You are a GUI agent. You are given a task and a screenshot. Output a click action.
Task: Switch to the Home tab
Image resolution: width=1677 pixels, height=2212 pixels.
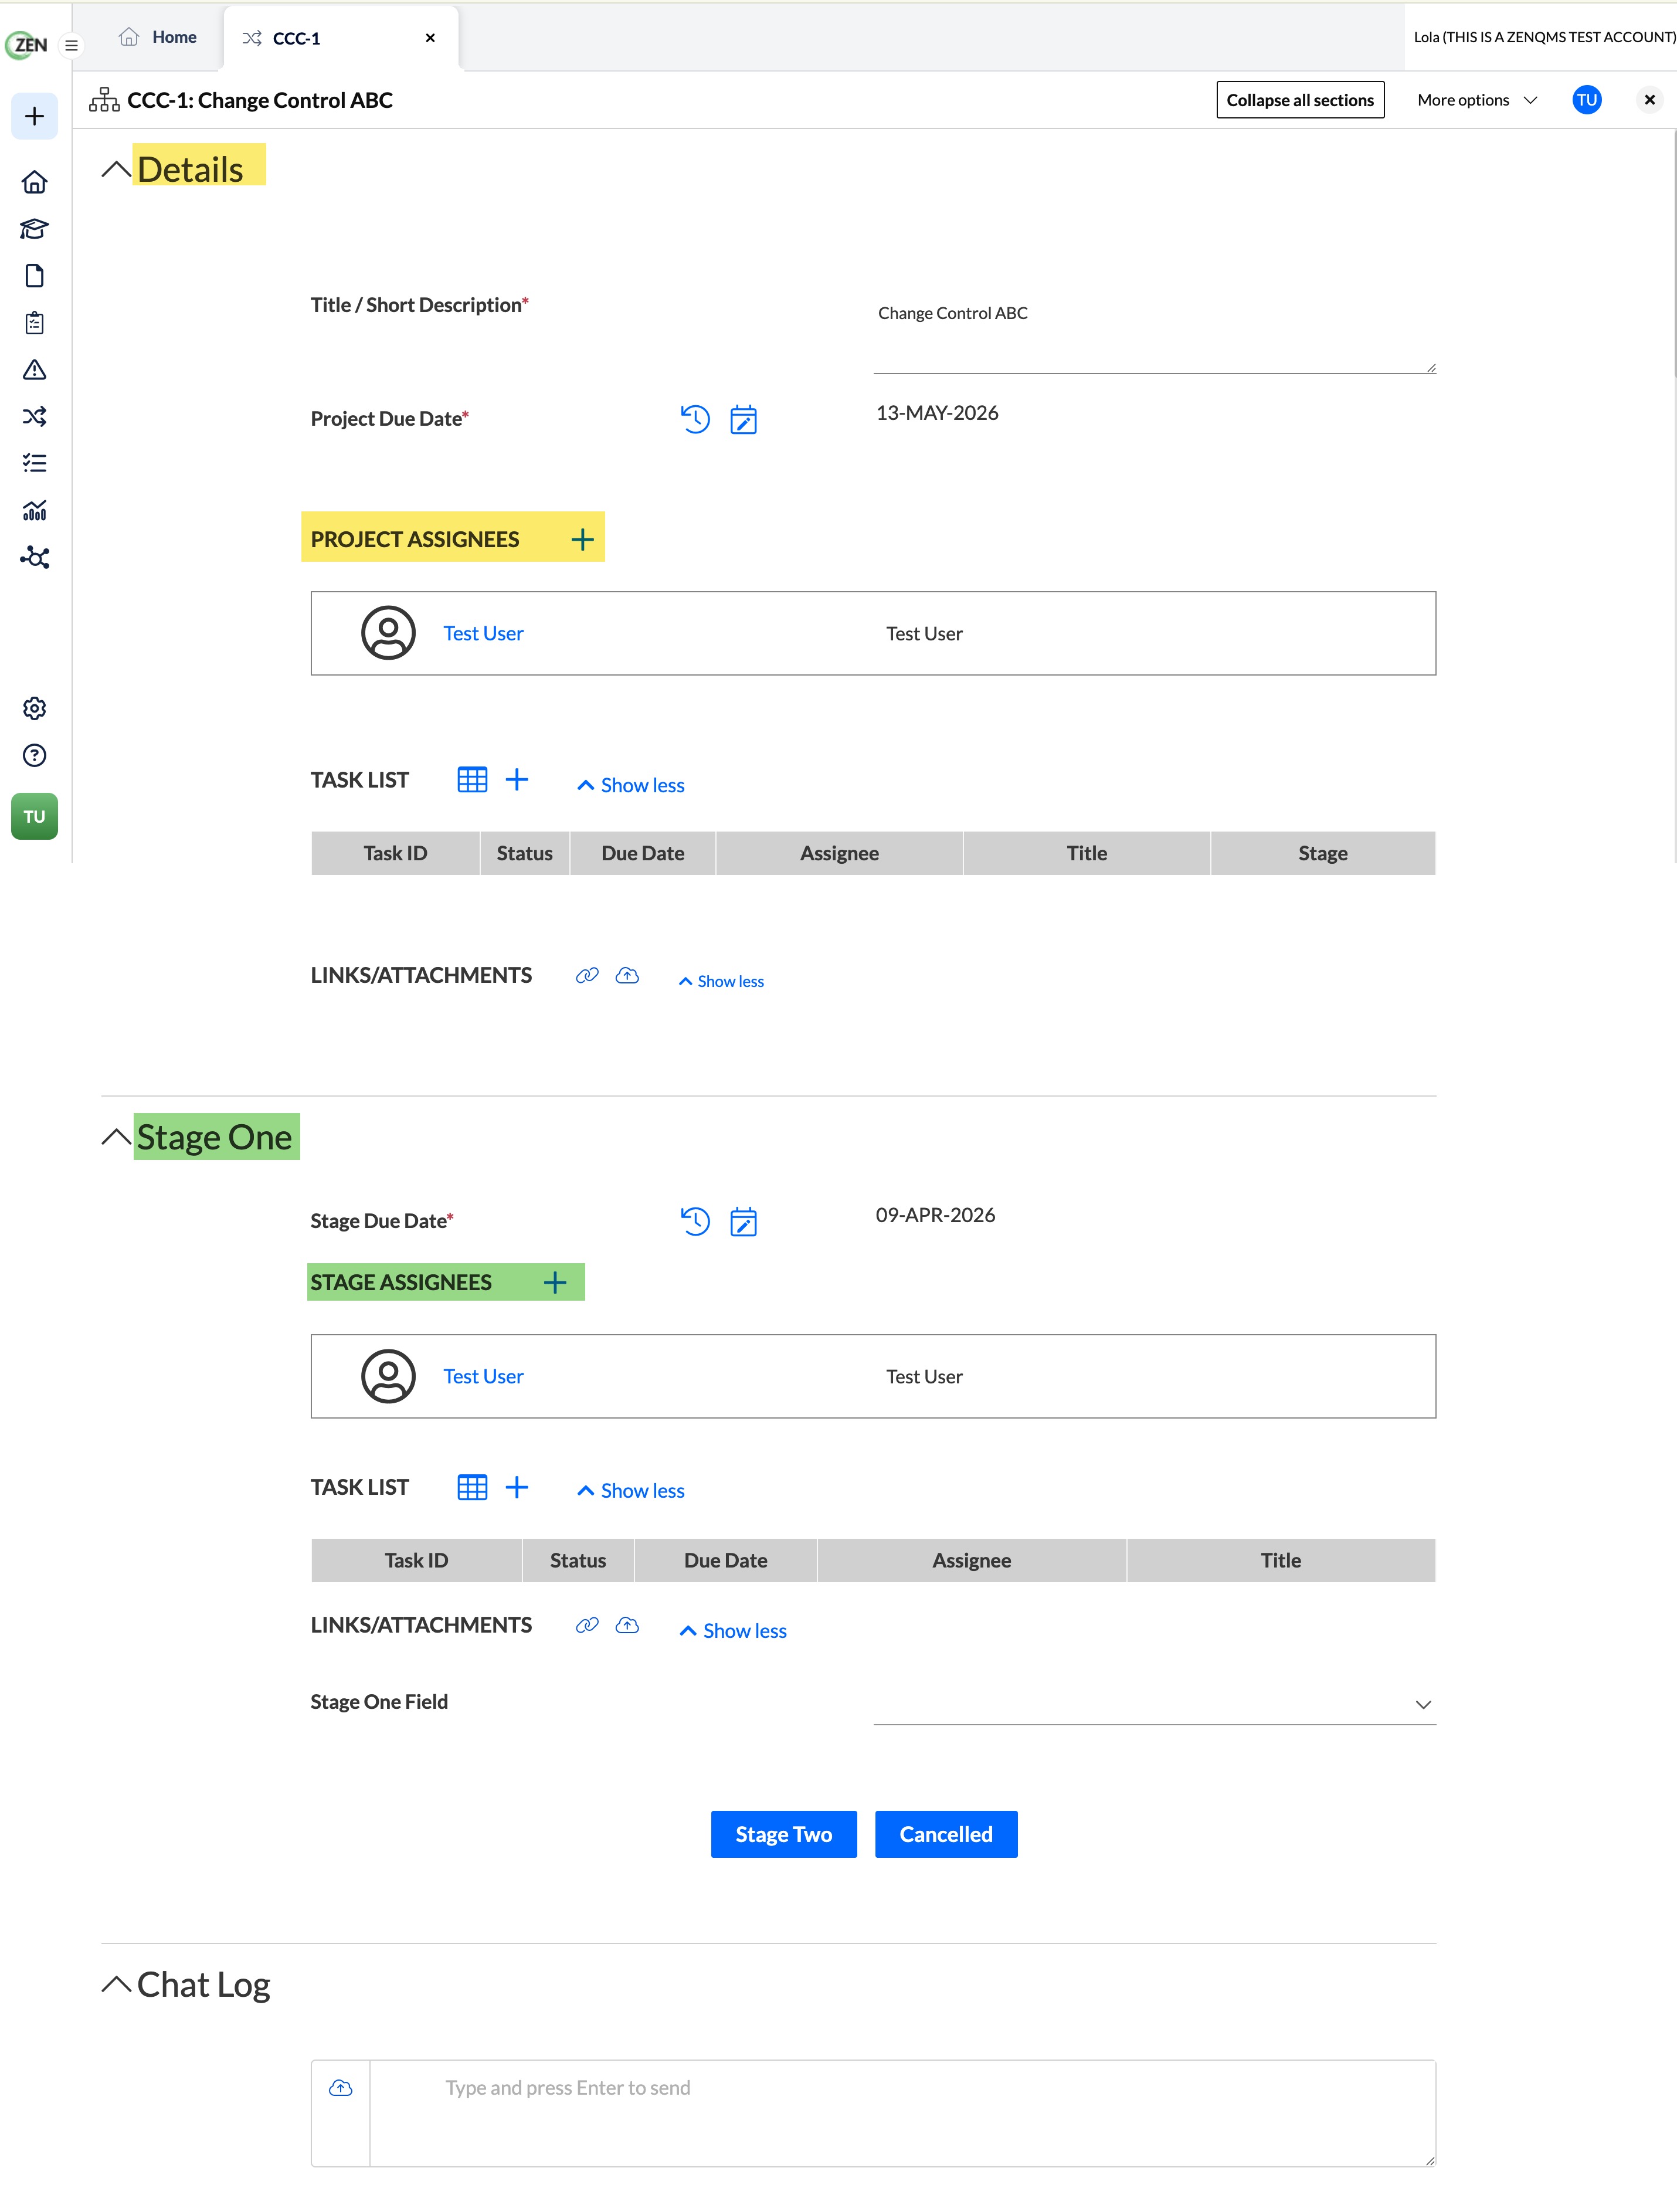pos(158,37)
